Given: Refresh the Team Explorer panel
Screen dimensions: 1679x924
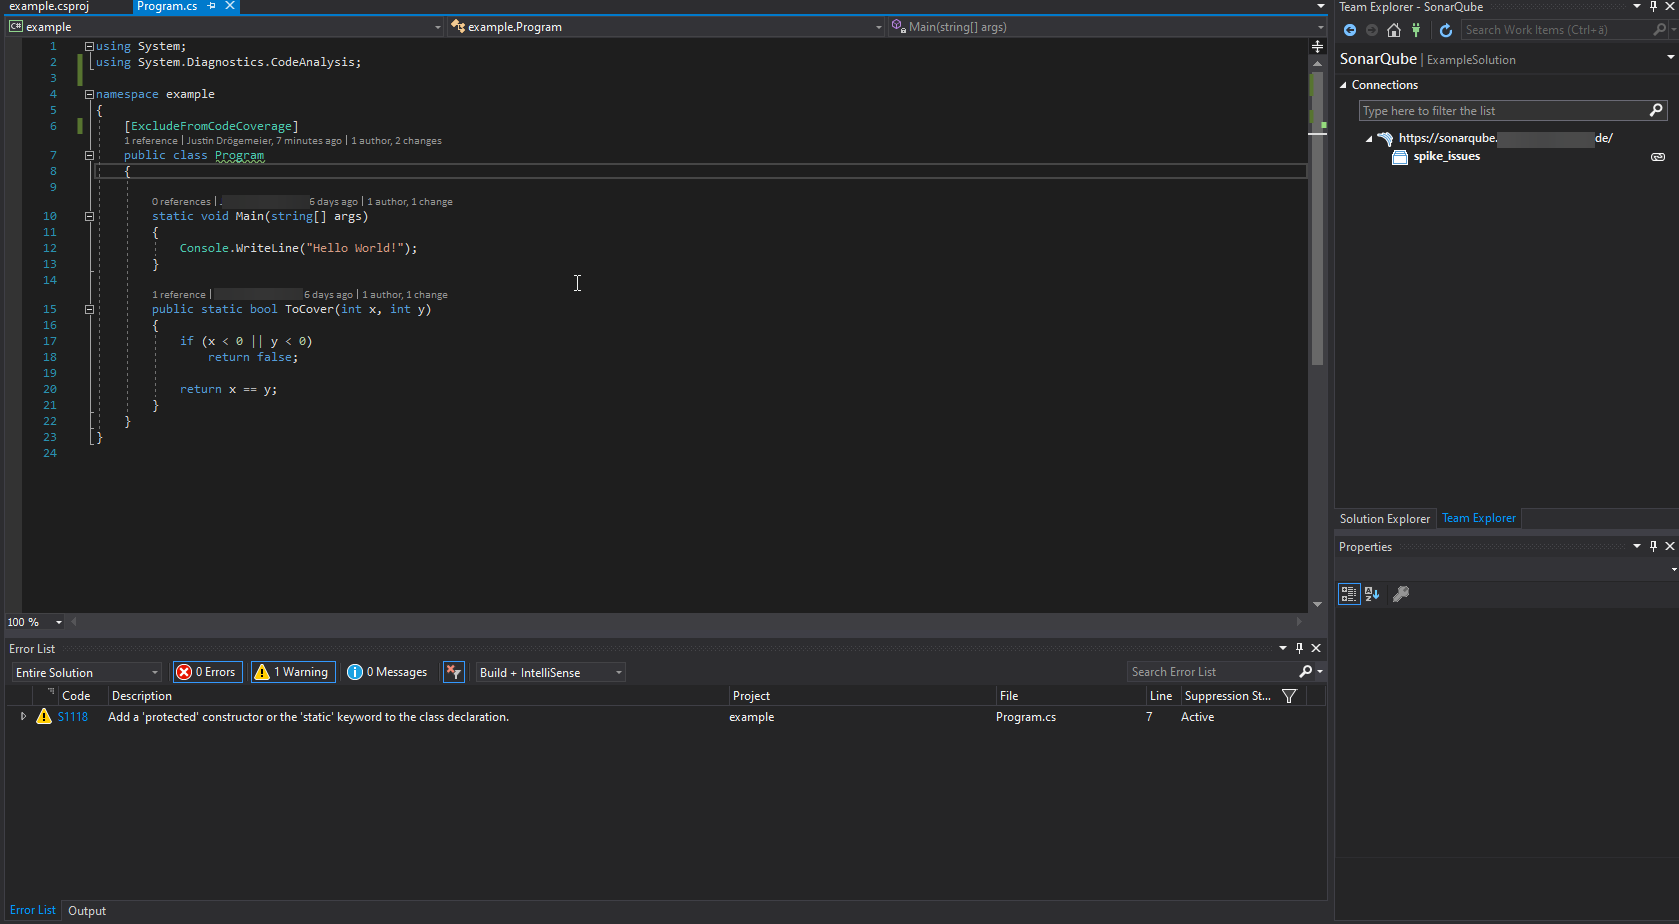Looking at the screenshot, I should tap(1445, 30).
